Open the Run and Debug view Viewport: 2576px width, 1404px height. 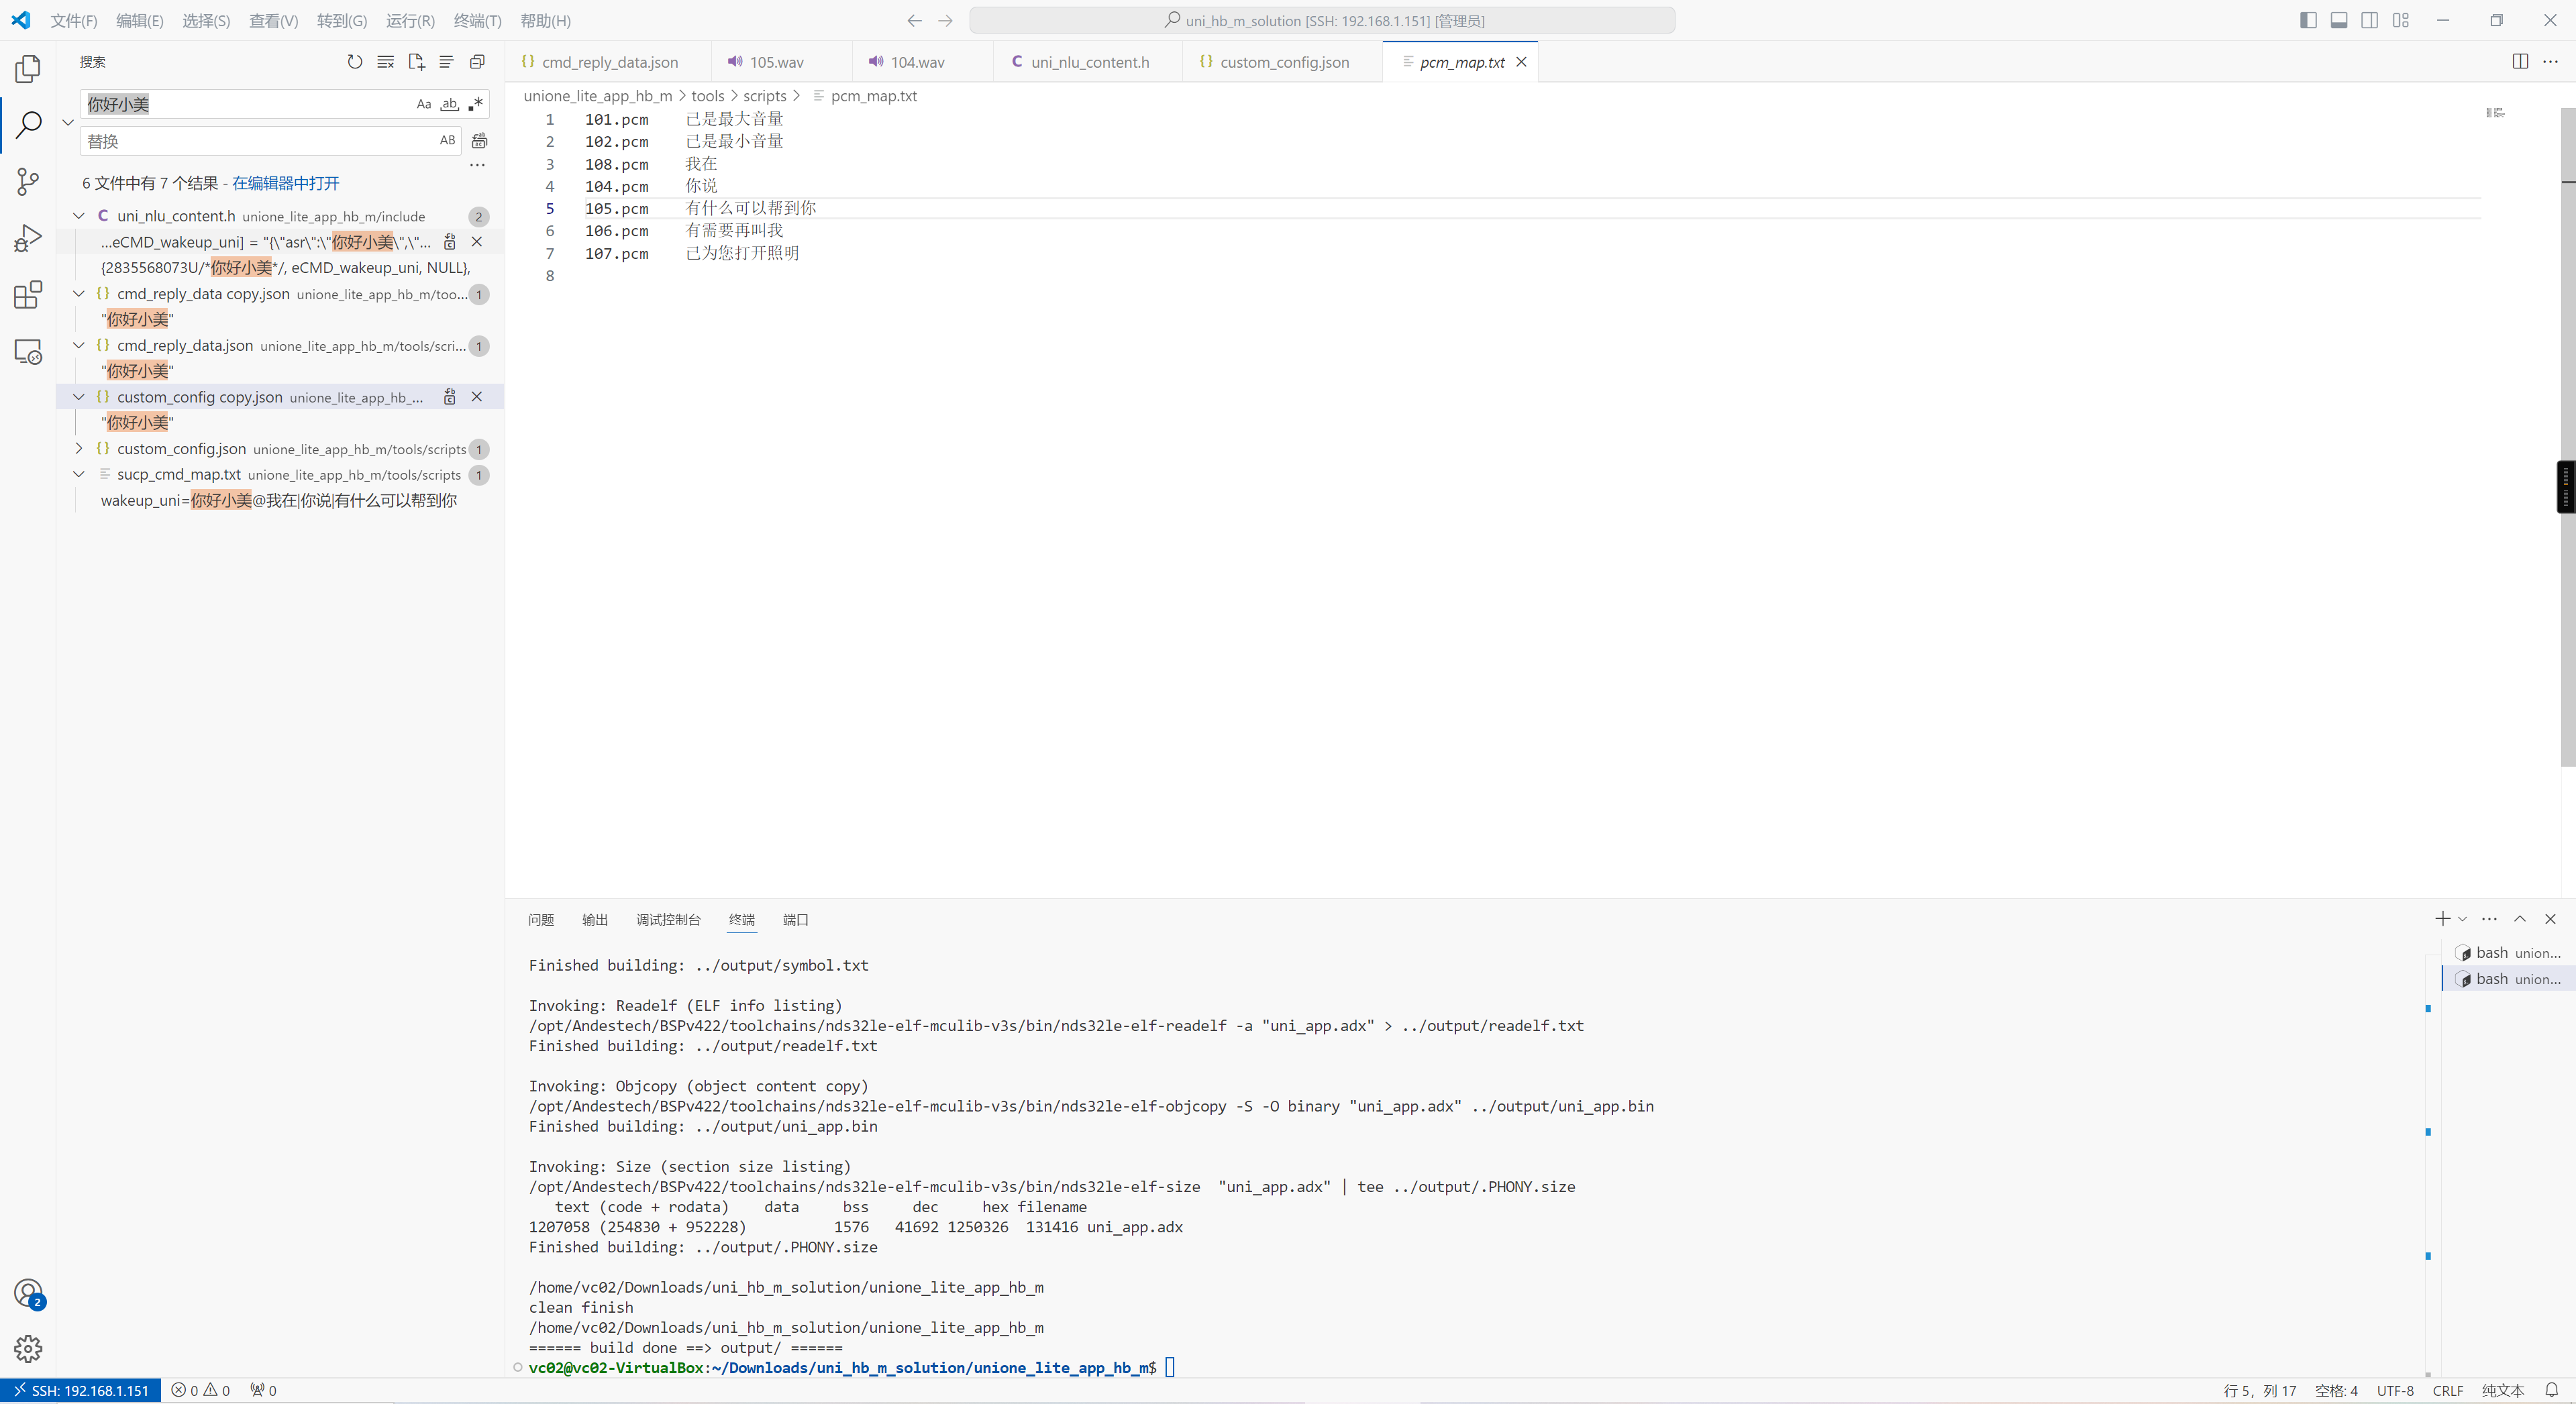click(28, 238)
